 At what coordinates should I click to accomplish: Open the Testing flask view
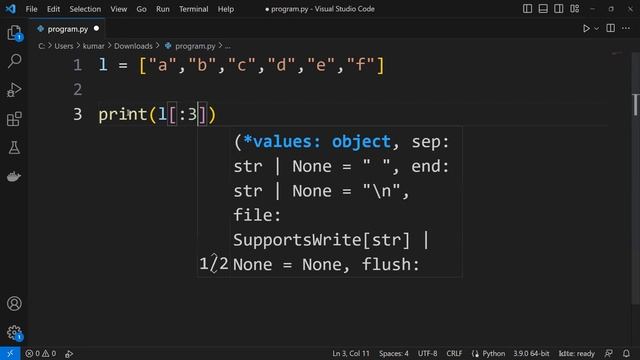[14, 148]
